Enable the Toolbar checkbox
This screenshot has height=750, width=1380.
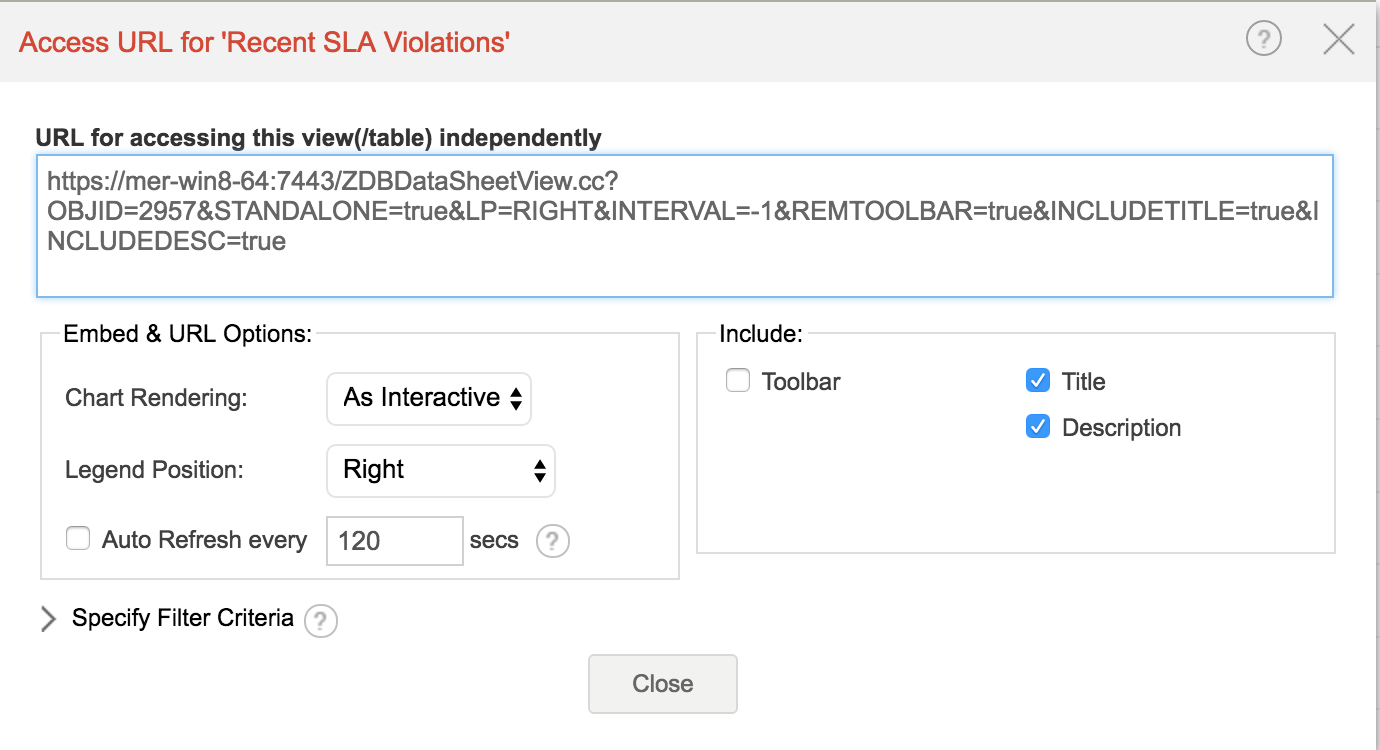click(x=738, y=381)
